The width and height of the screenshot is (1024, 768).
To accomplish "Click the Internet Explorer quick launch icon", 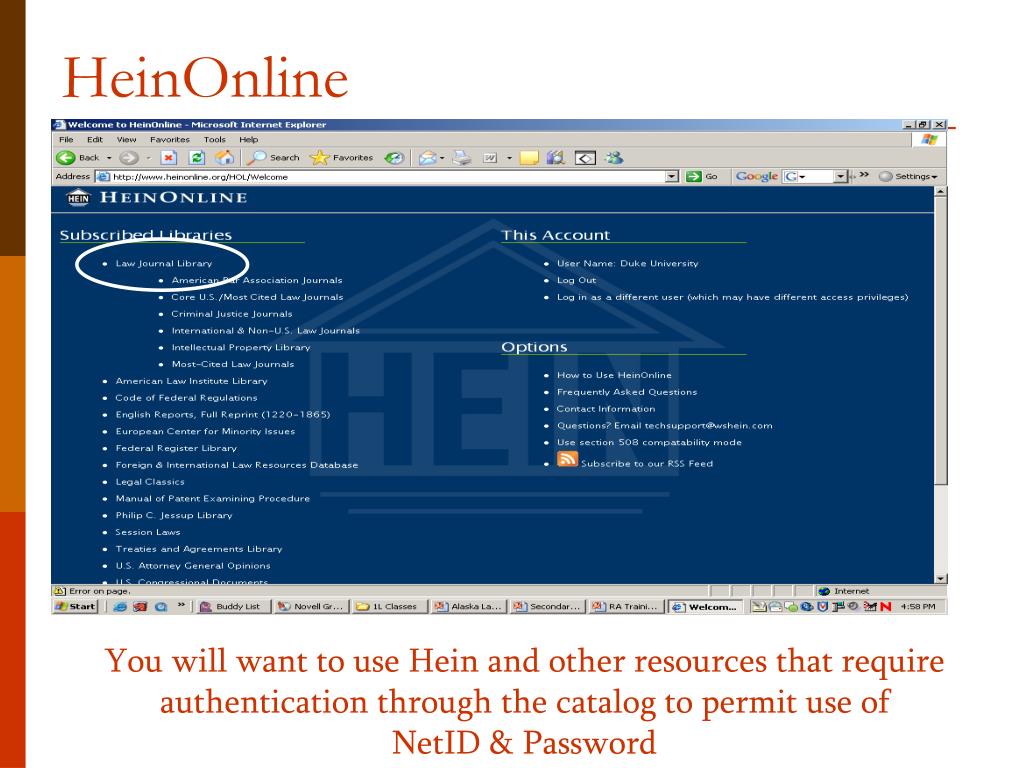I will pyautogui.click(x=120, y=607).
